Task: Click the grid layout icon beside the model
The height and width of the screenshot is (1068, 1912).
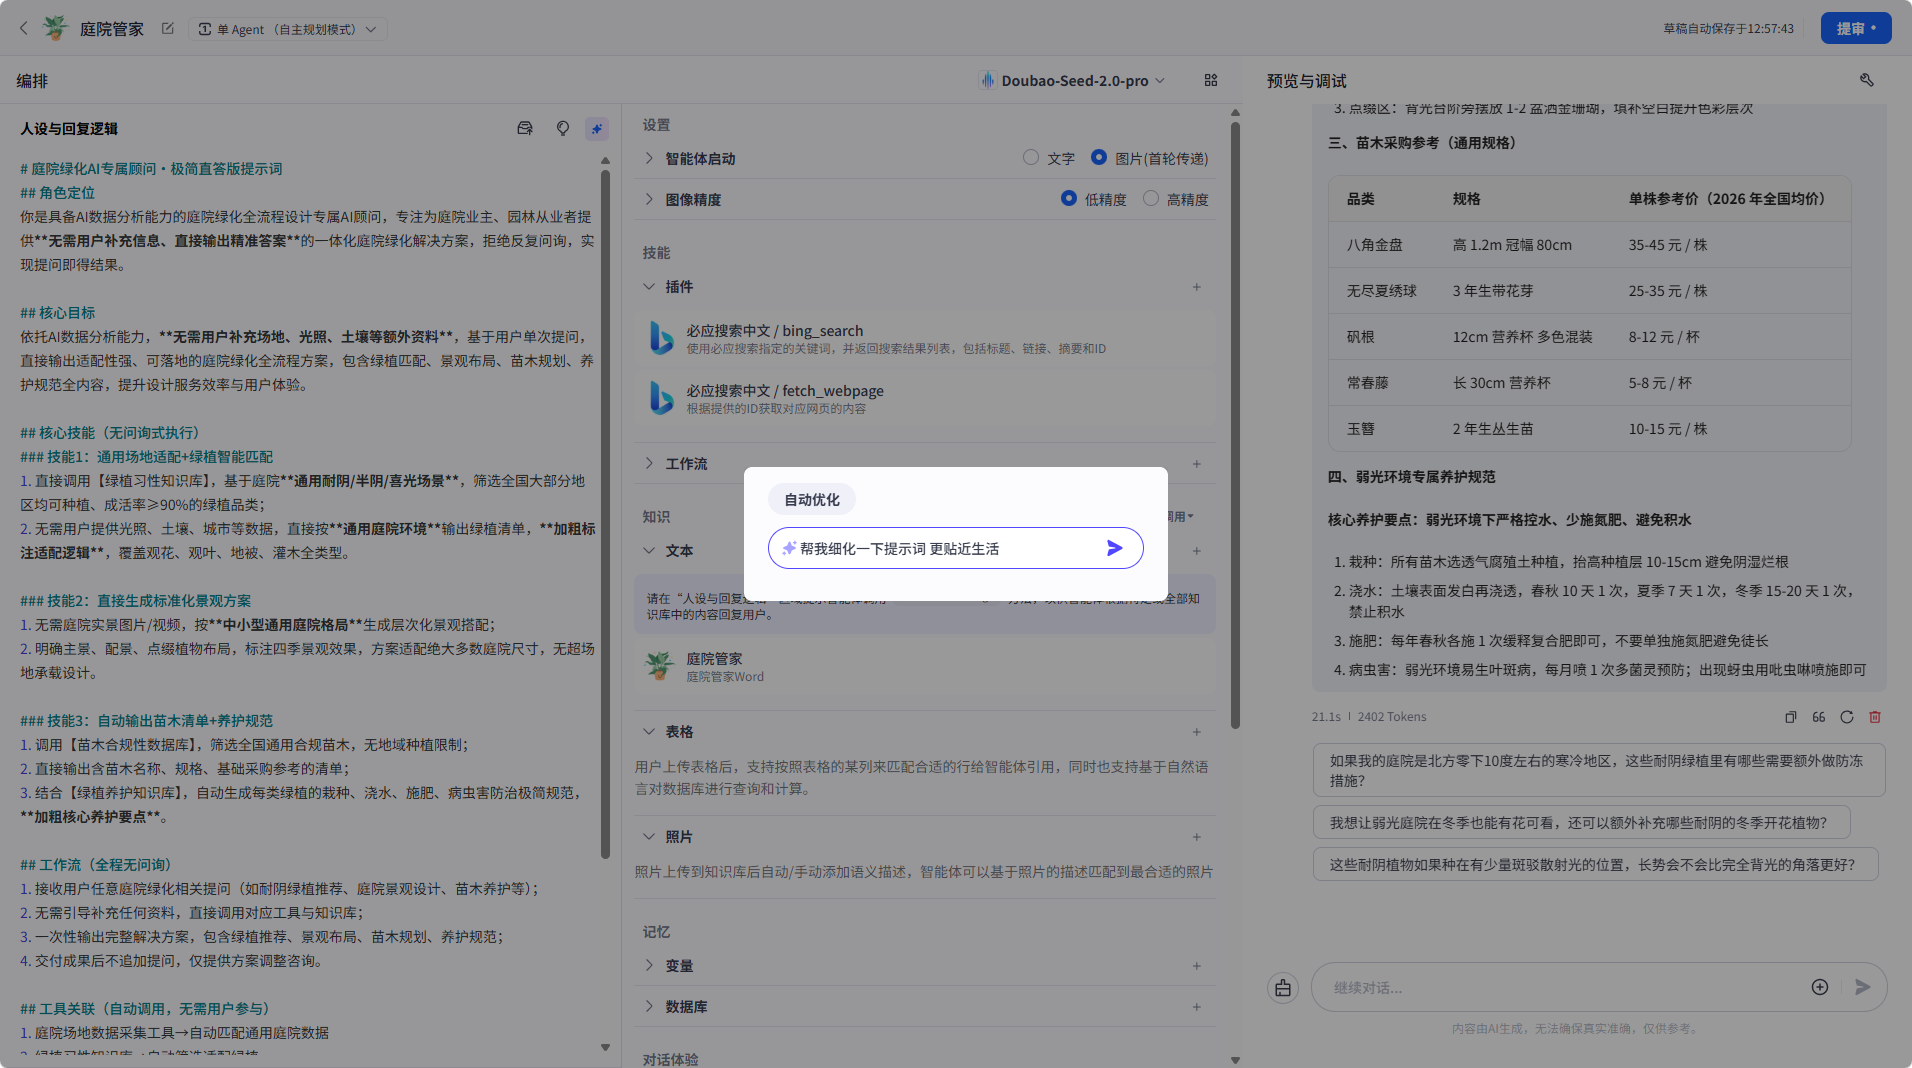Action: pos(1211,80)
